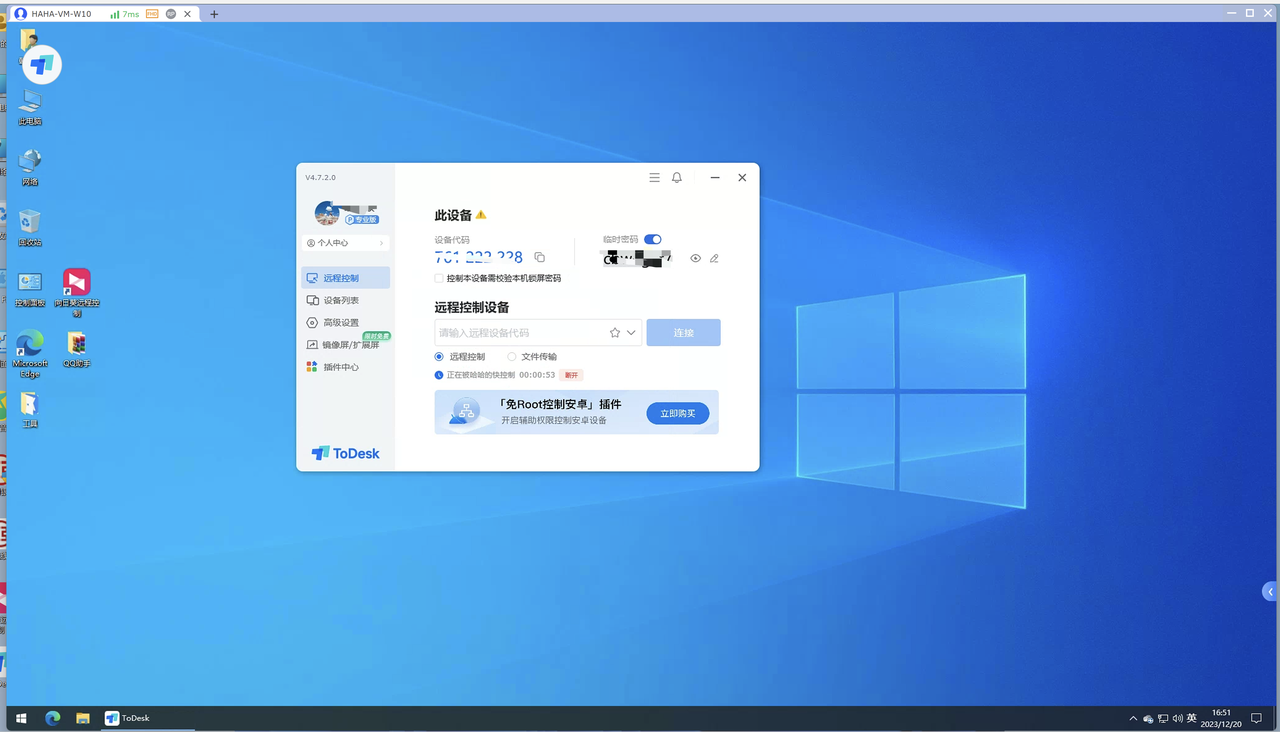Select 工具 folder desktop icon

tap(30, 409)
